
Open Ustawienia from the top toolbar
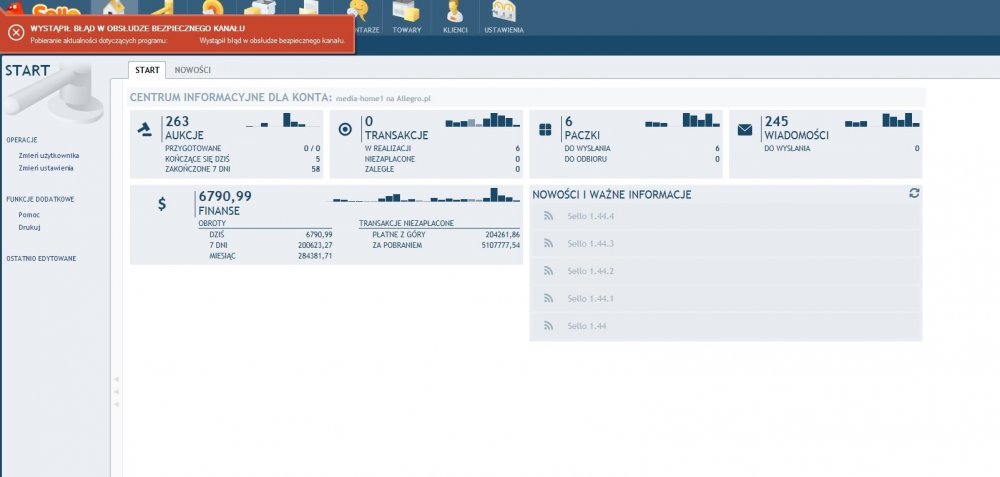(x=503, y=17)
